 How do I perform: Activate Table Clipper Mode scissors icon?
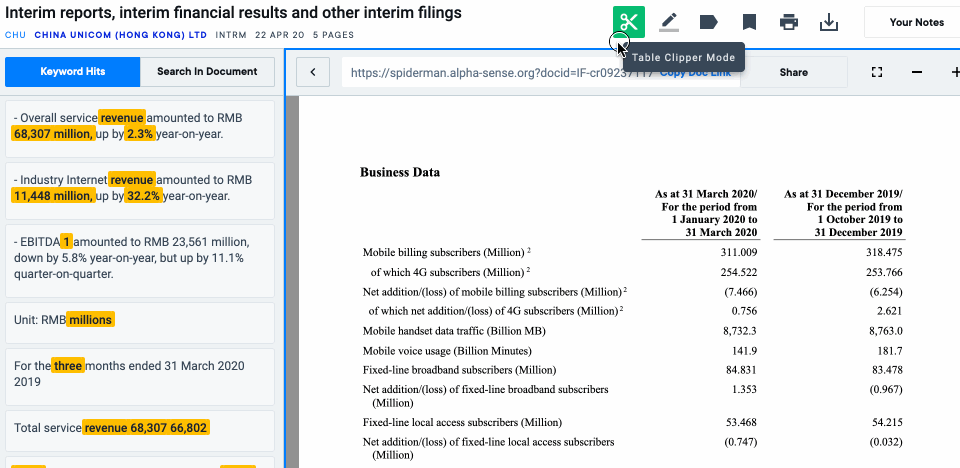(629, 22)
